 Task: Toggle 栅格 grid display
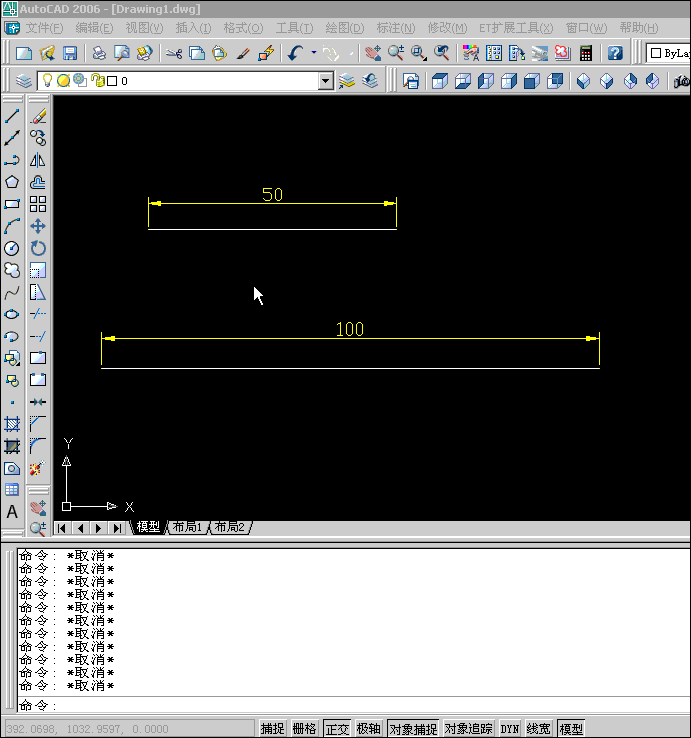click(x=304, y=729)
